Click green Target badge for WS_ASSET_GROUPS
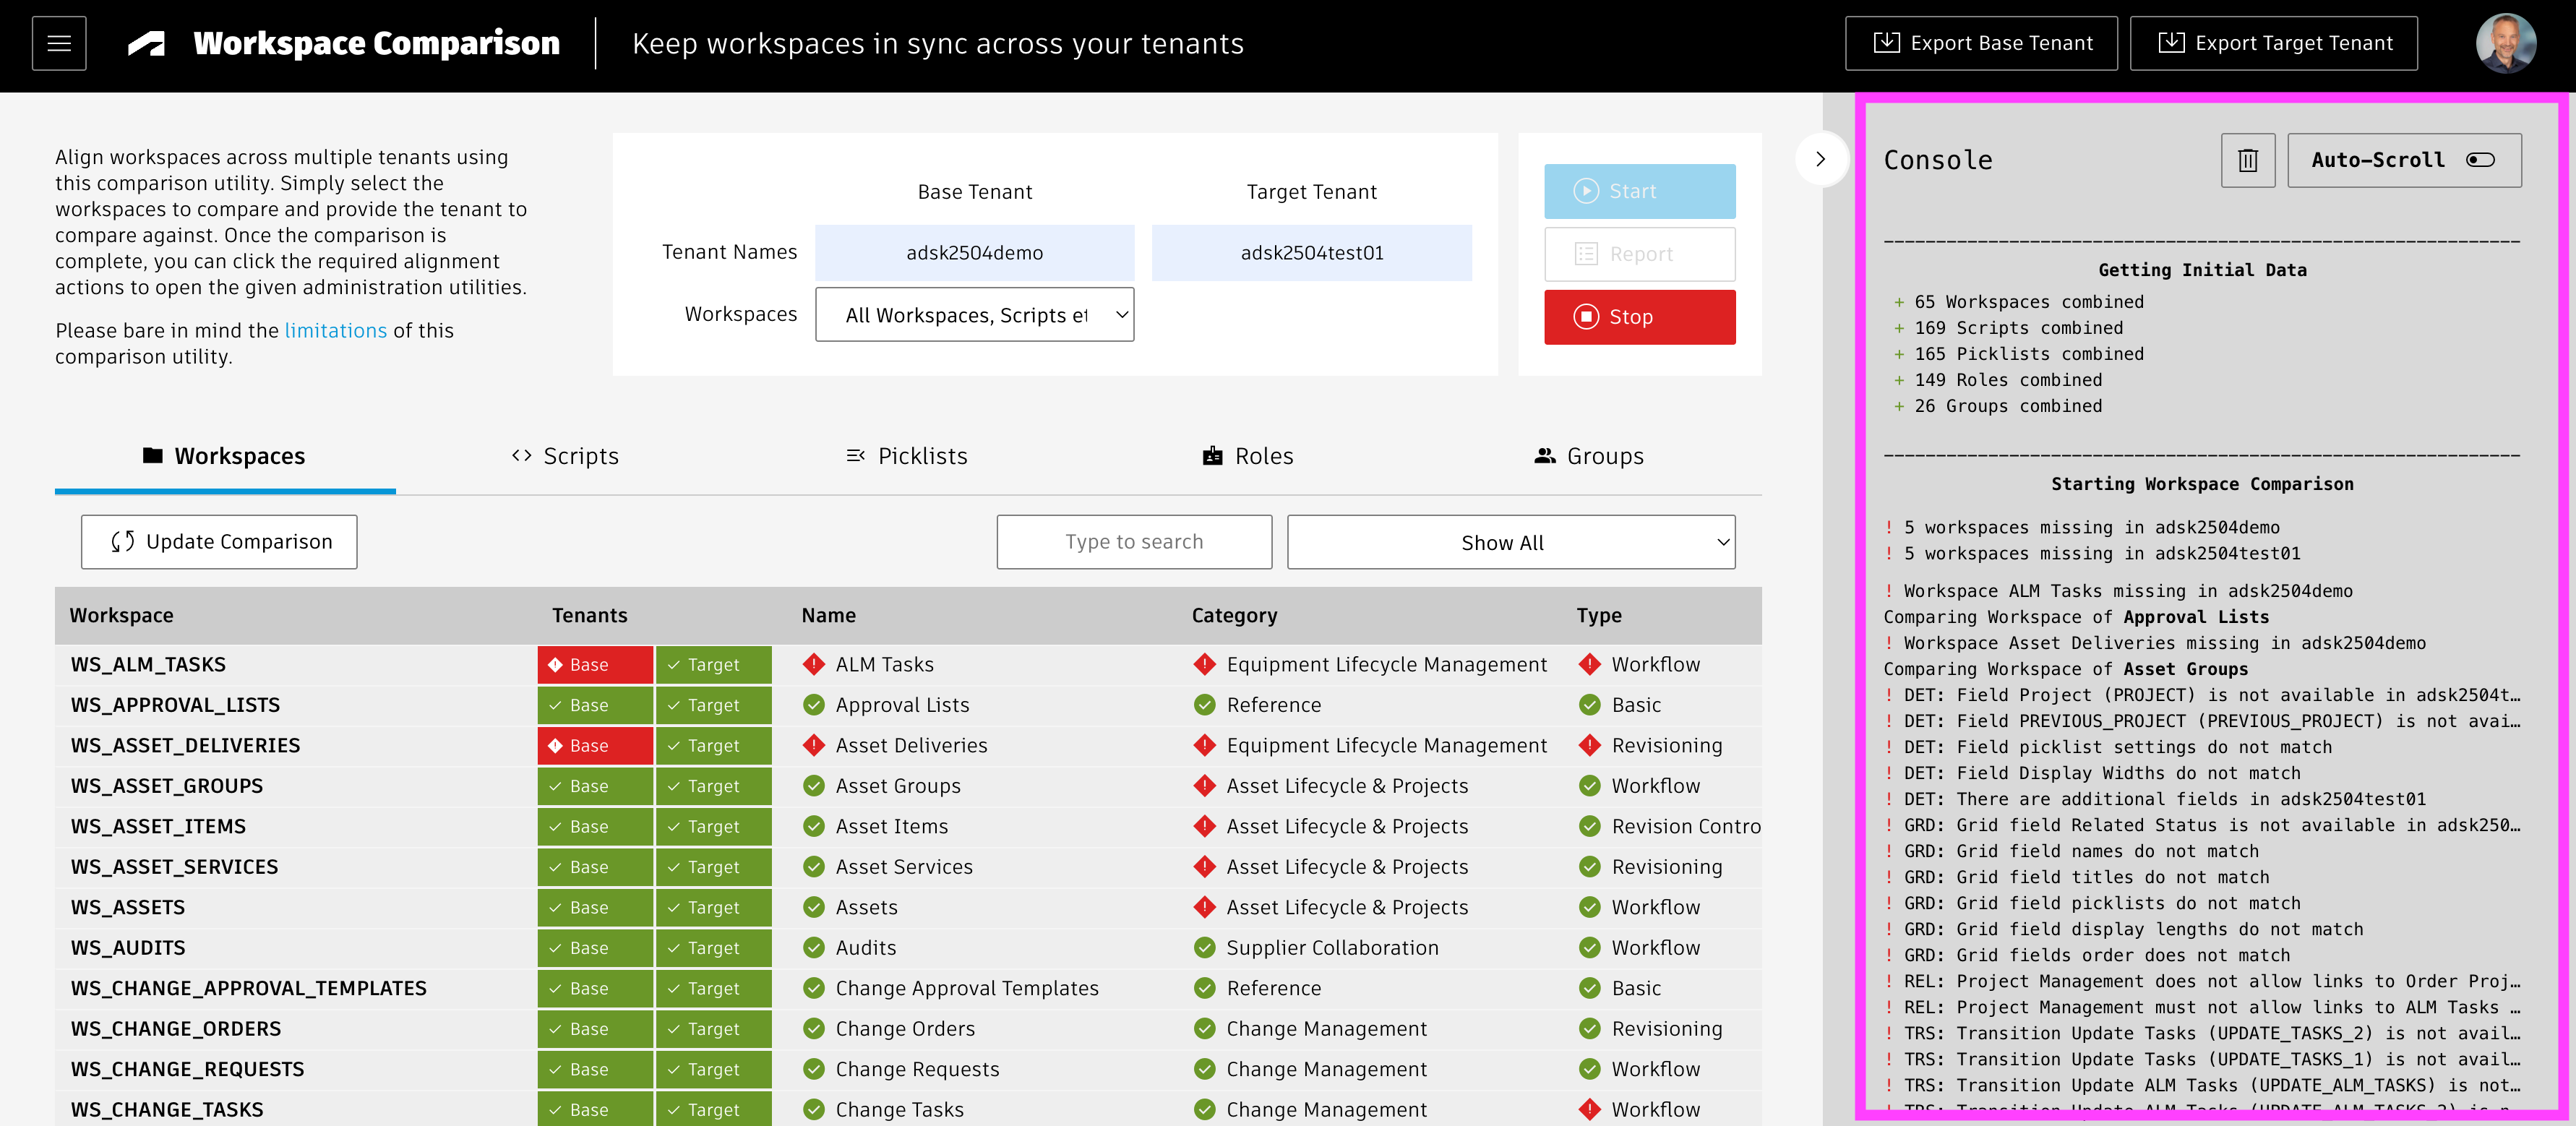Viewport: 2576px width, 1126px height. 713,786
